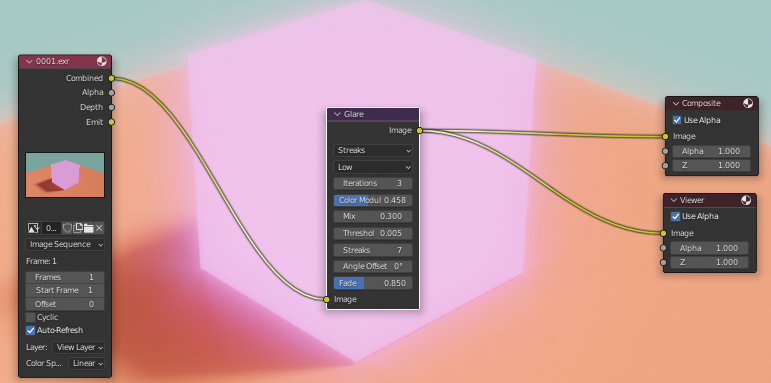771x383 pixels.
Task: Click the Depth output socket
Action: 112,107
